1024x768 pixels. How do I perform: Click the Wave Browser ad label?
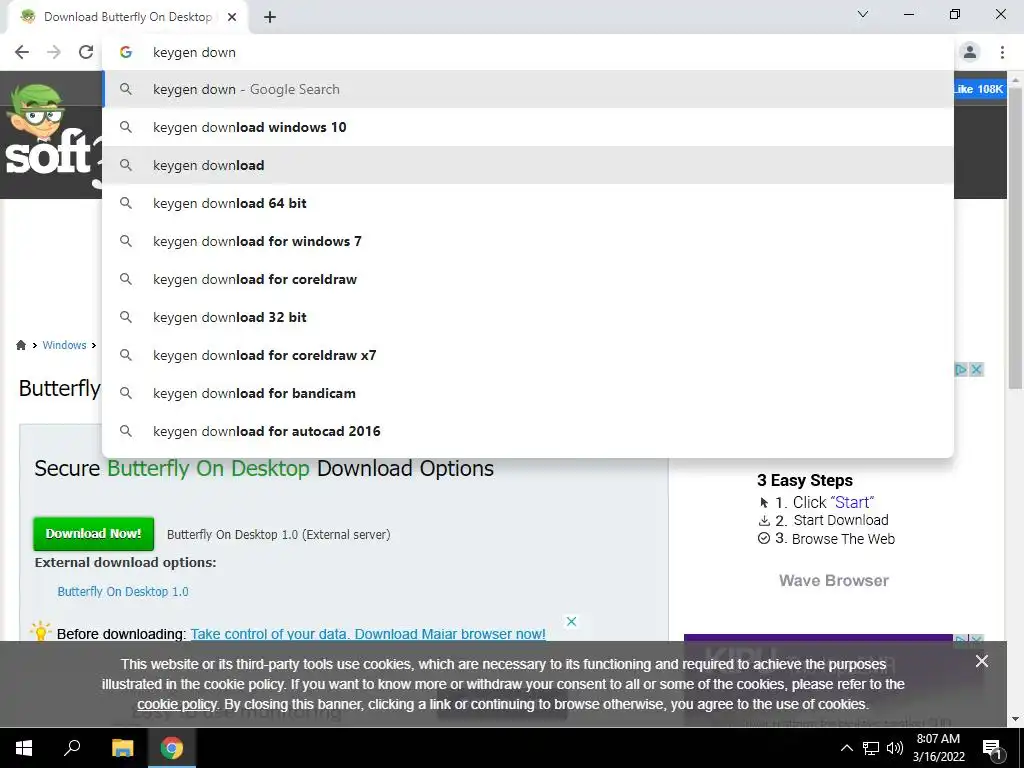click(x=833, y=581)
